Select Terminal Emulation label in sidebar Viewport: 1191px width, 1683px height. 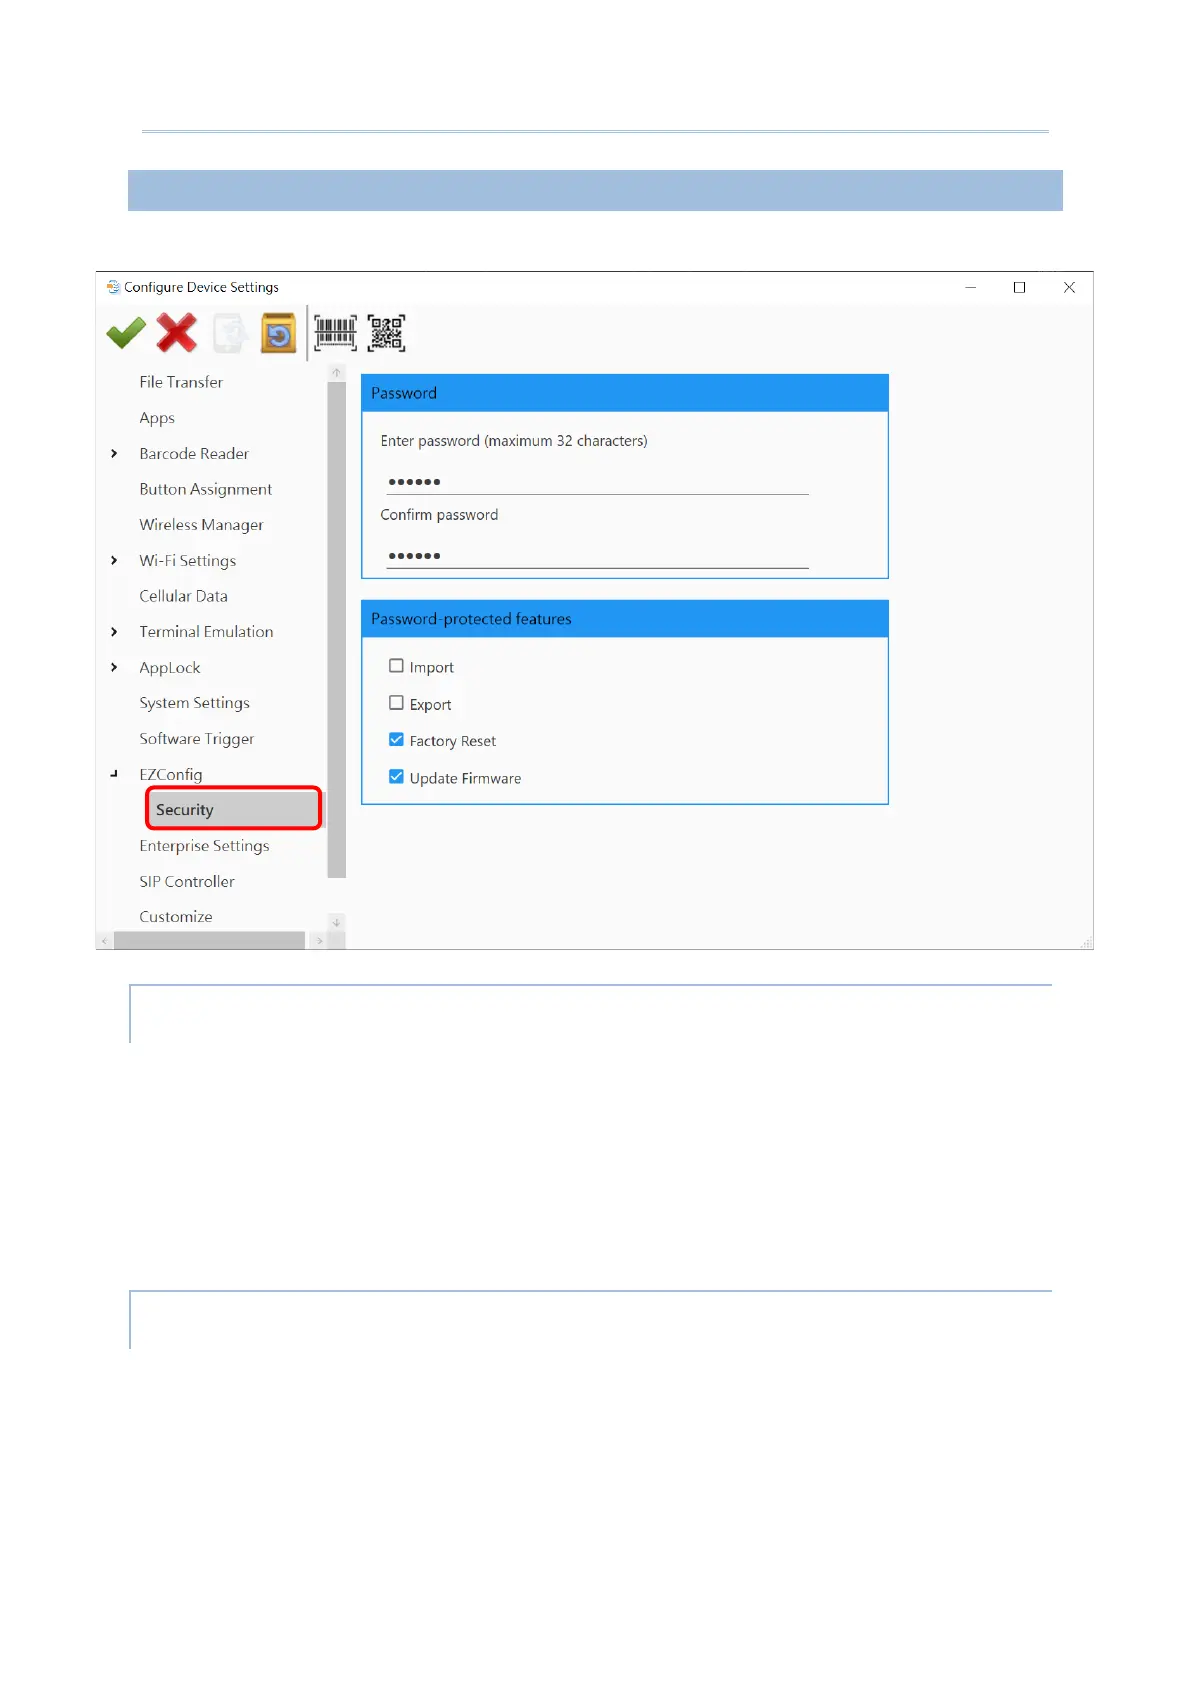pos(206,632)
